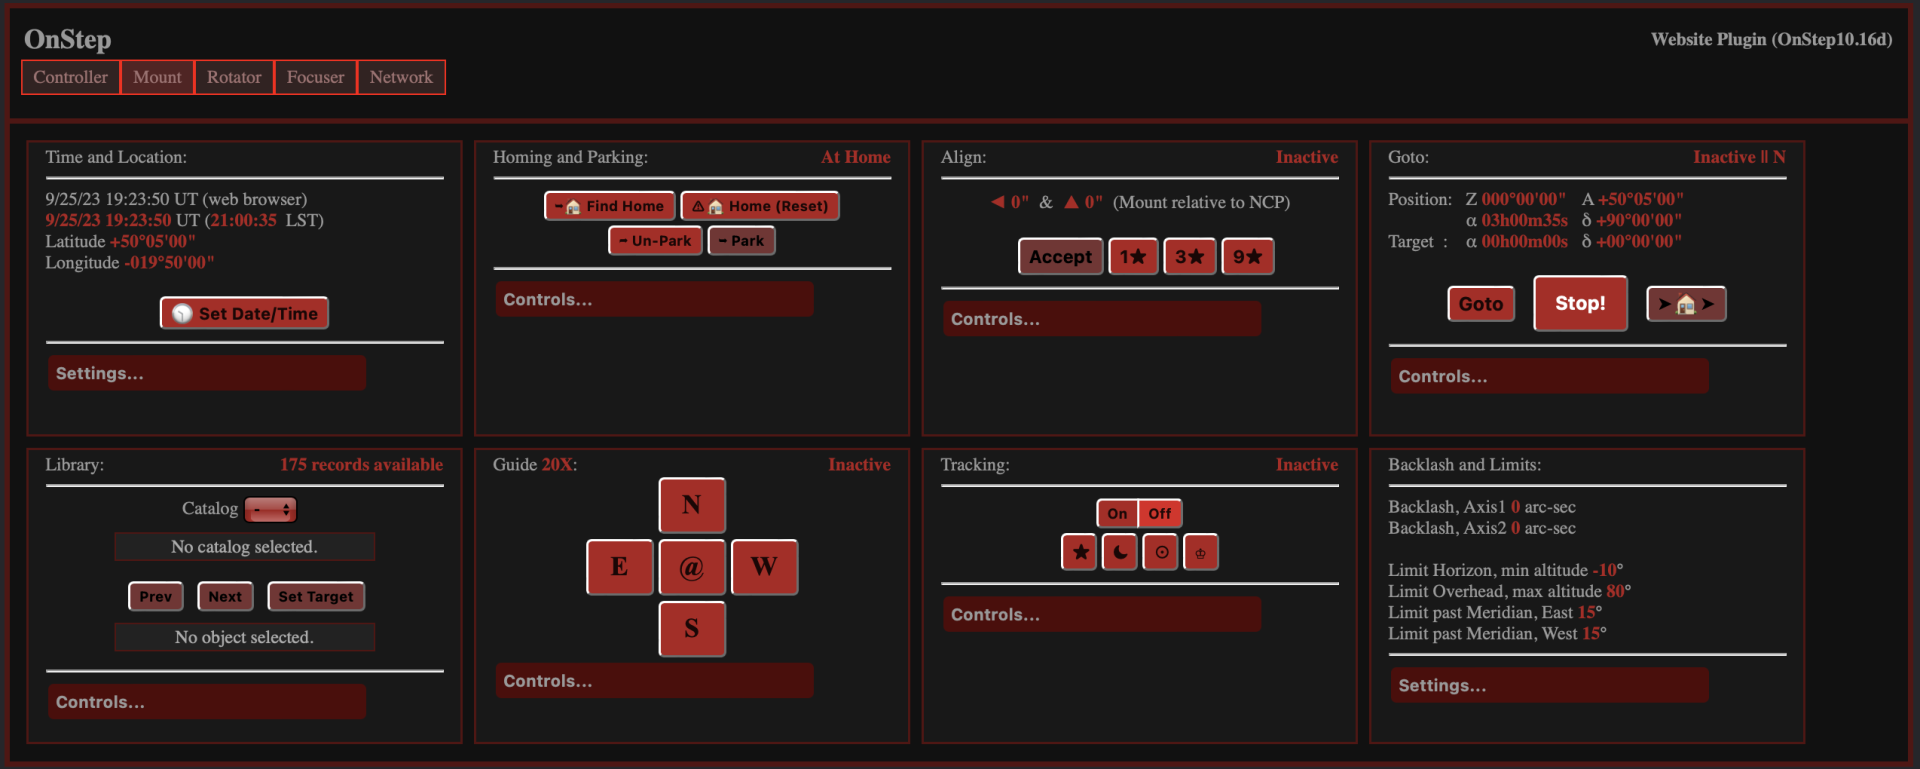The width and height of the screenshot is (1920, 769).
Task: Click the 'No catalog selected.' field
Action: (x=244, y=547)
